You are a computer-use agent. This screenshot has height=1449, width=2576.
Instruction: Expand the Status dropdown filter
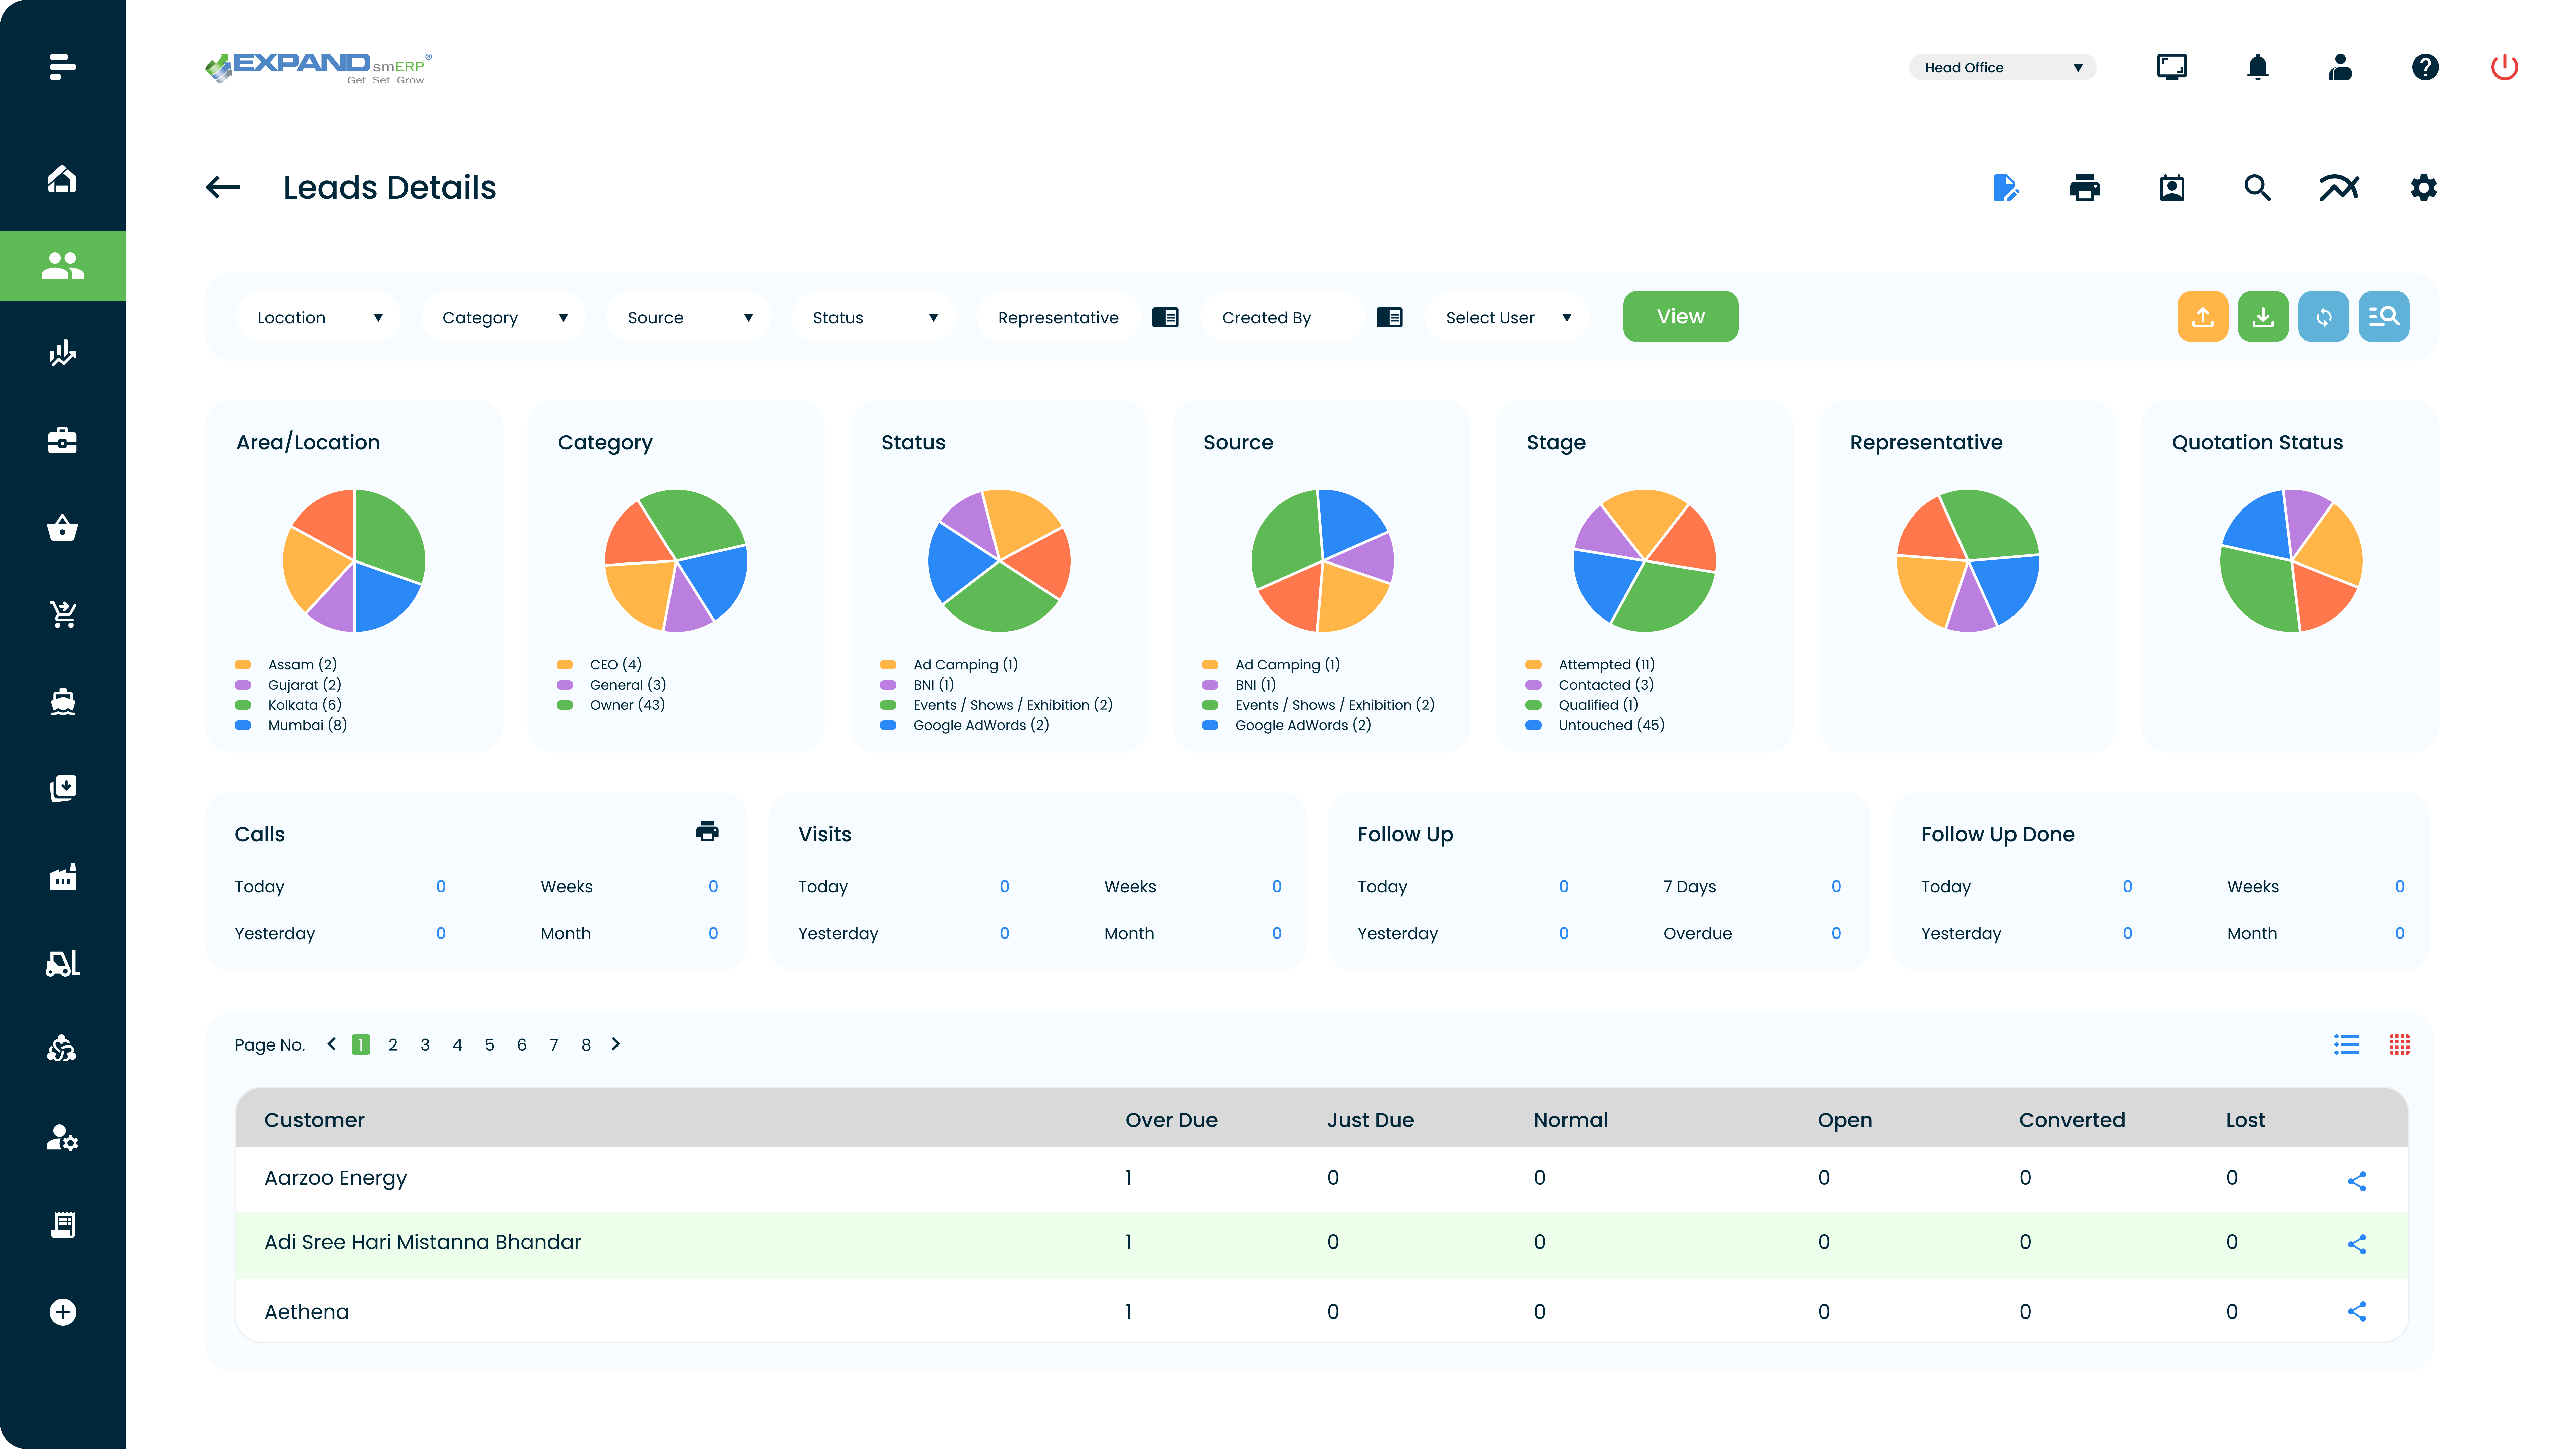coord(873,317)
